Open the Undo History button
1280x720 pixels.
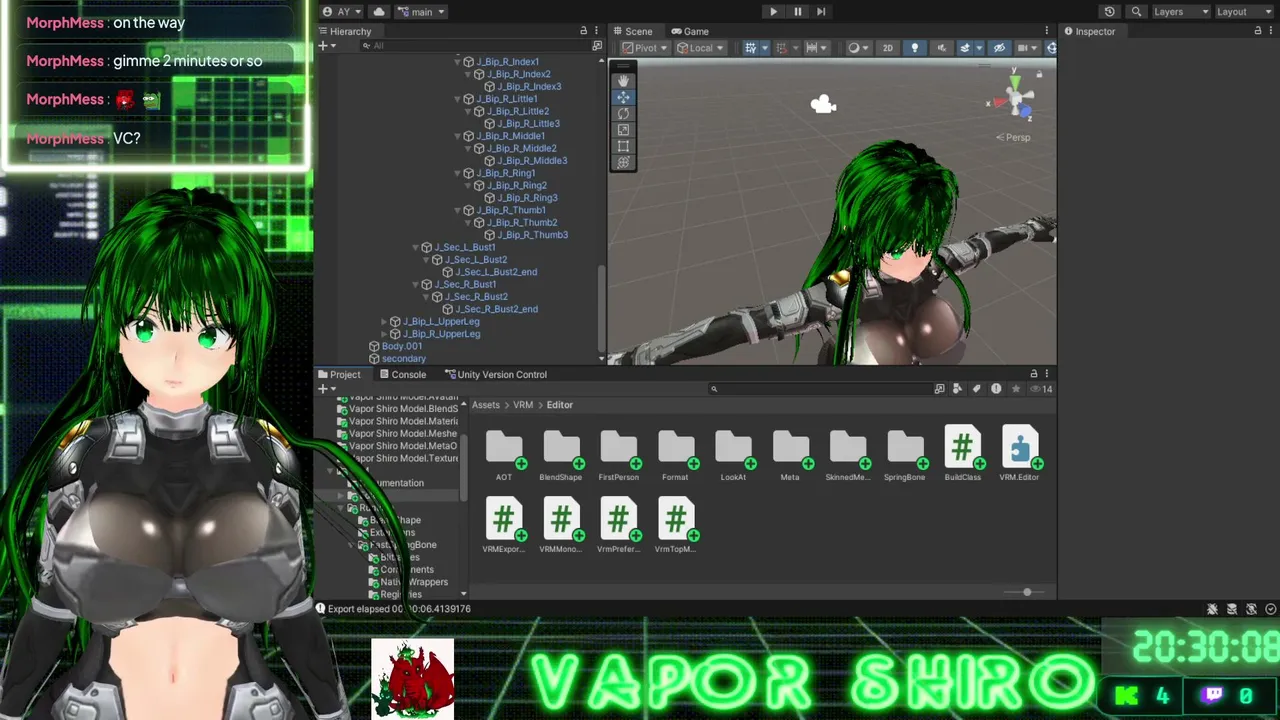pyautogui.click(x=1109, y=12)
